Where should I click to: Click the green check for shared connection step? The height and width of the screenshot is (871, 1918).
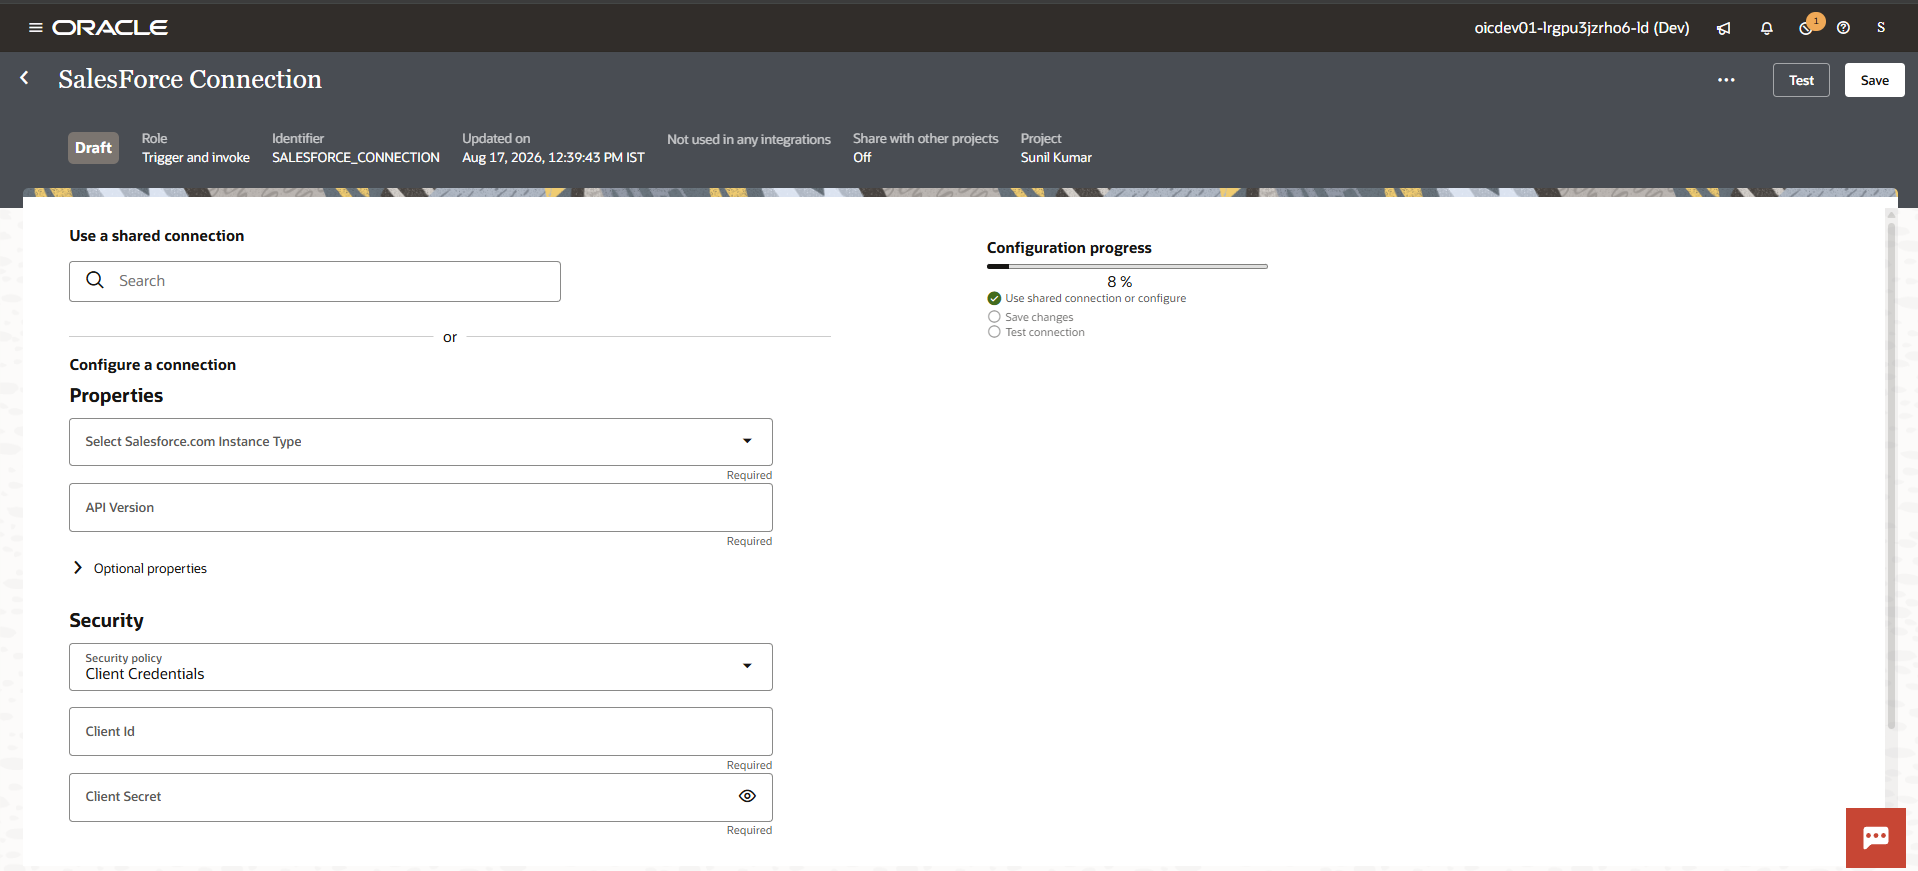pos(994,298)
